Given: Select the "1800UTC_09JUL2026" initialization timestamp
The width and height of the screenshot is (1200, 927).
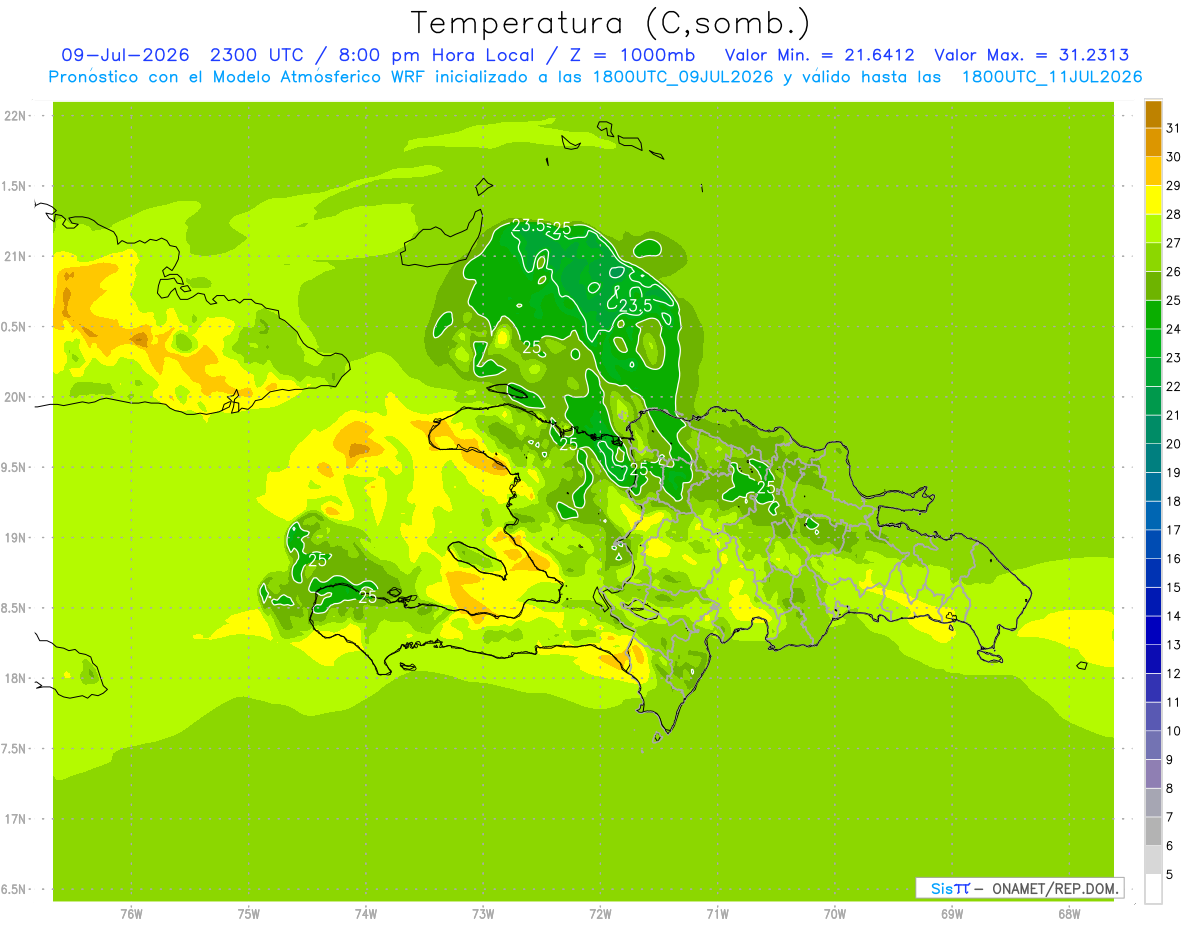Looking at the screenshot, I should click(x=683, y=77).
